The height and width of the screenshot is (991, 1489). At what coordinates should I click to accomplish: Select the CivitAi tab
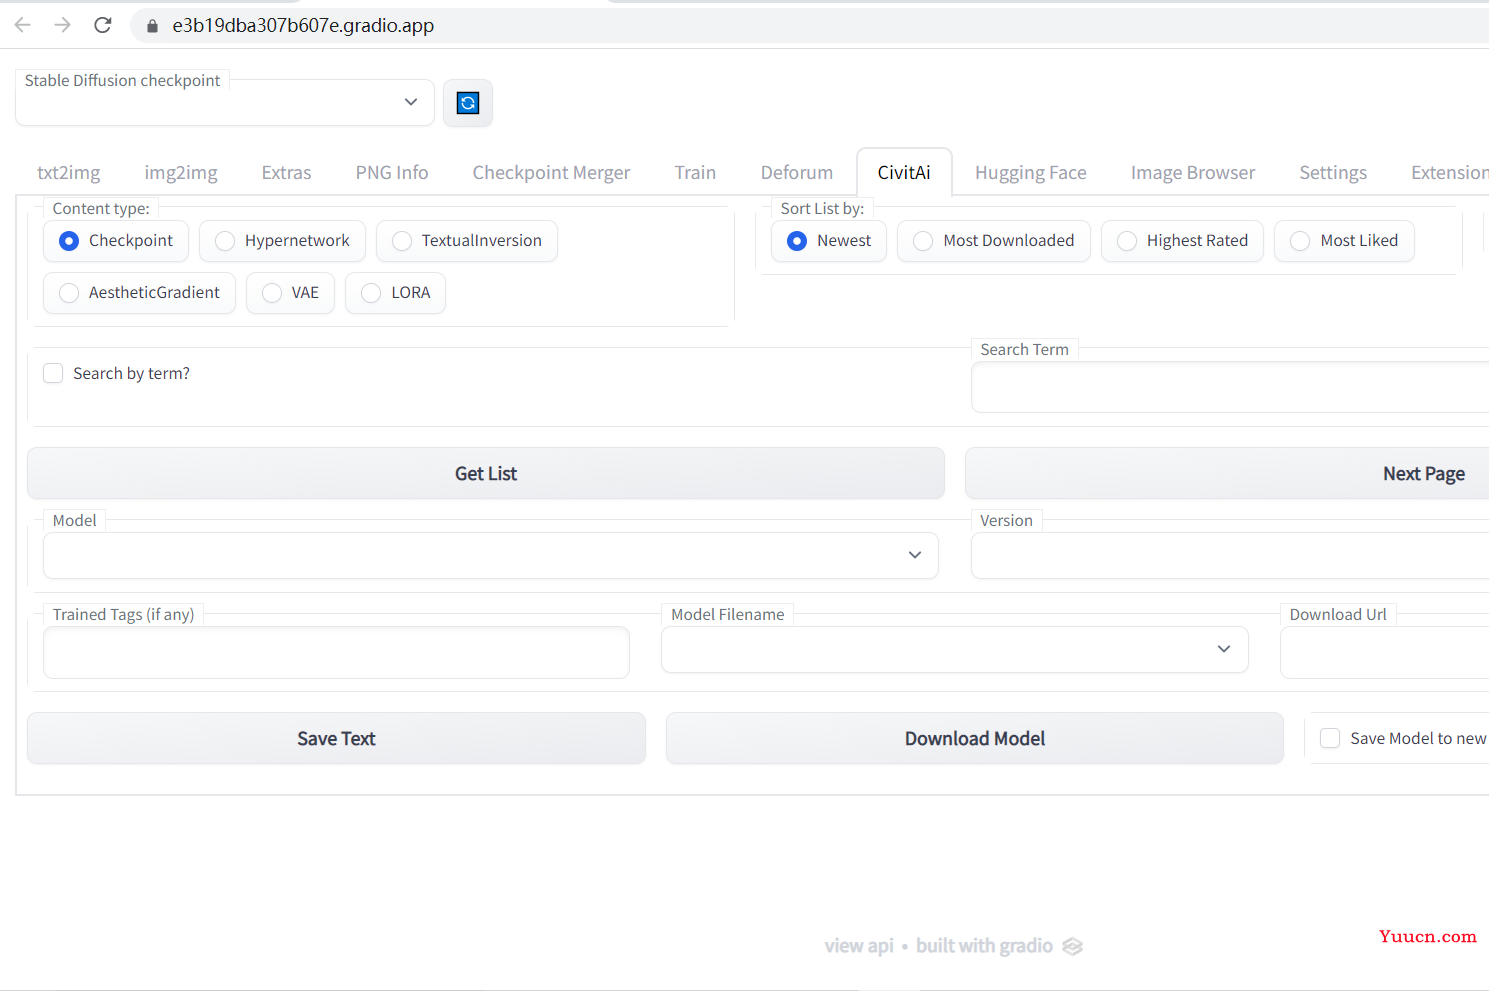click(x=904, y=172)
